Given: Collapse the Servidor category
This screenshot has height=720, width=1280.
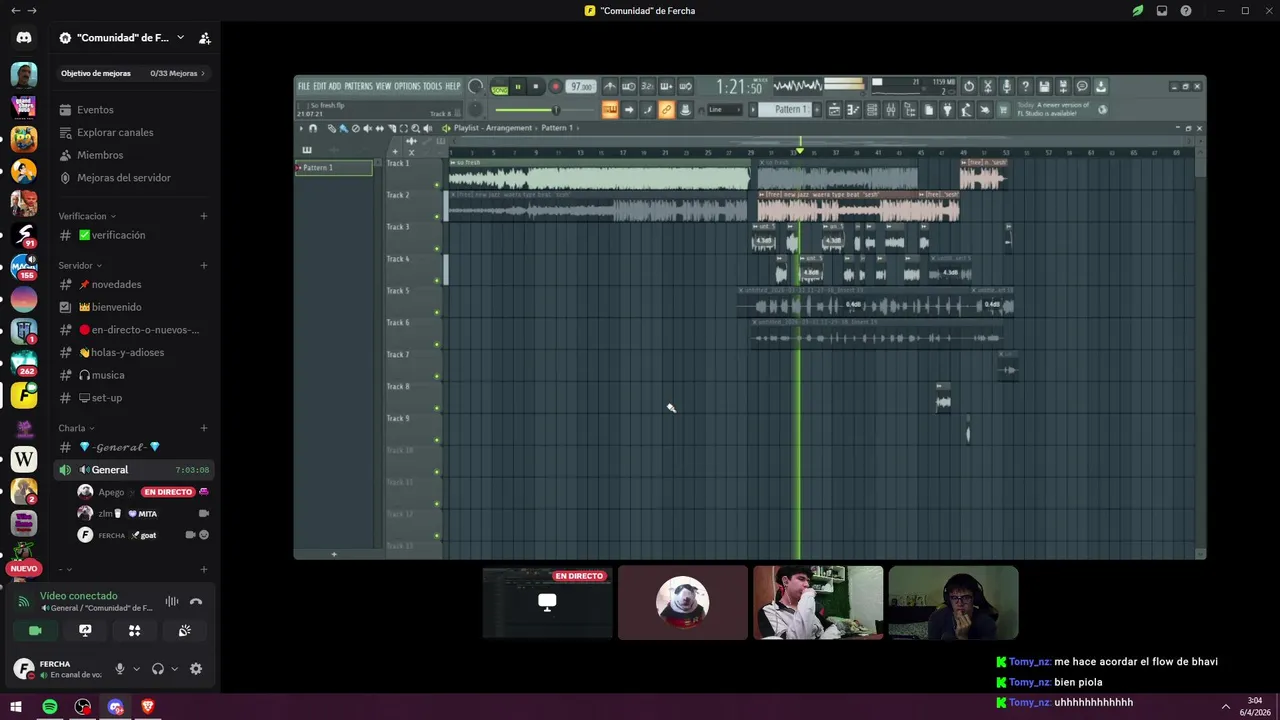Looking at the screenshot, I should click(x=80, y=266).
